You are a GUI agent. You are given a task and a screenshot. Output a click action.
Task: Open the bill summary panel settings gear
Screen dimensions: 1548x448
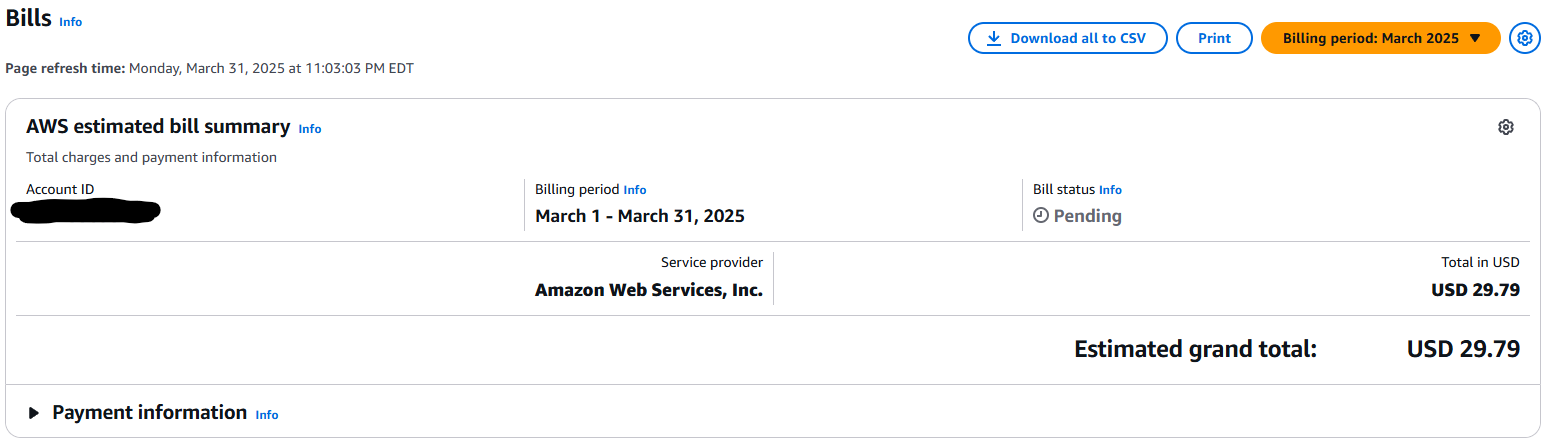(1505, 127)
